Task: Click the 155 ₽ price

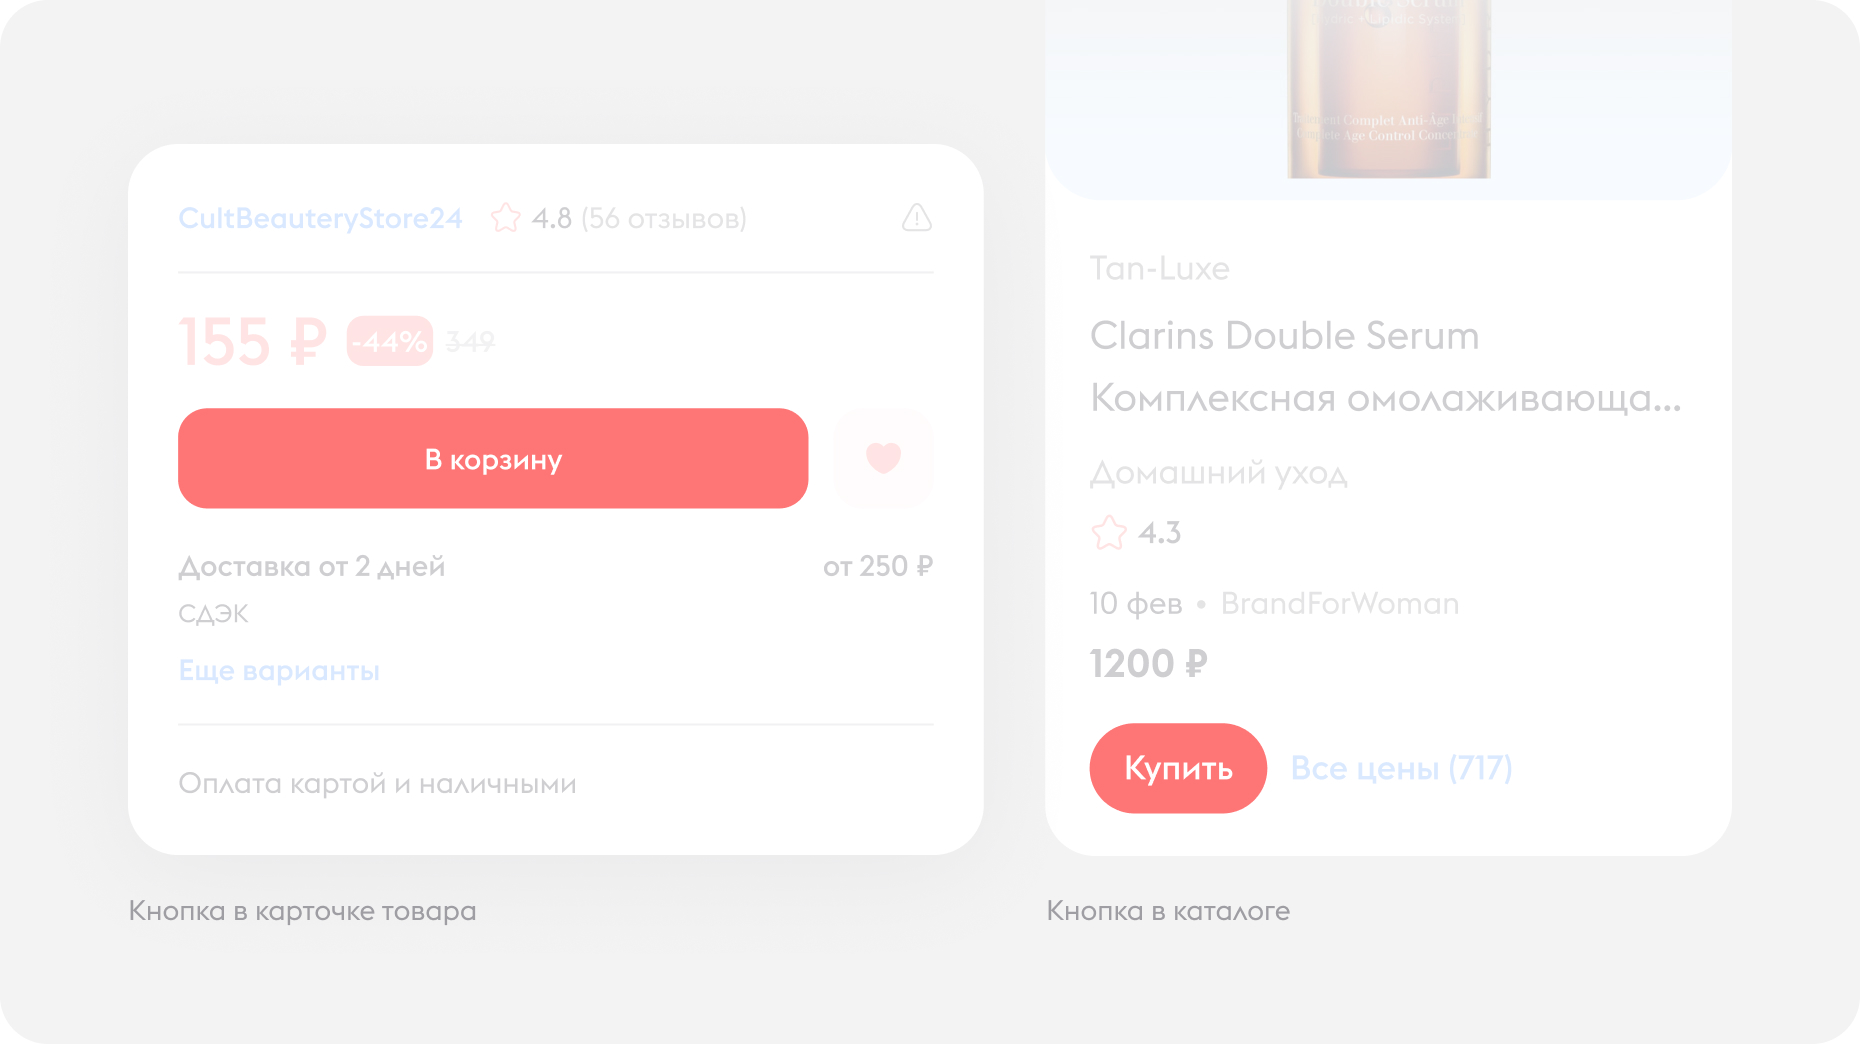Action: pyautogui.click(x=252, y=342)
